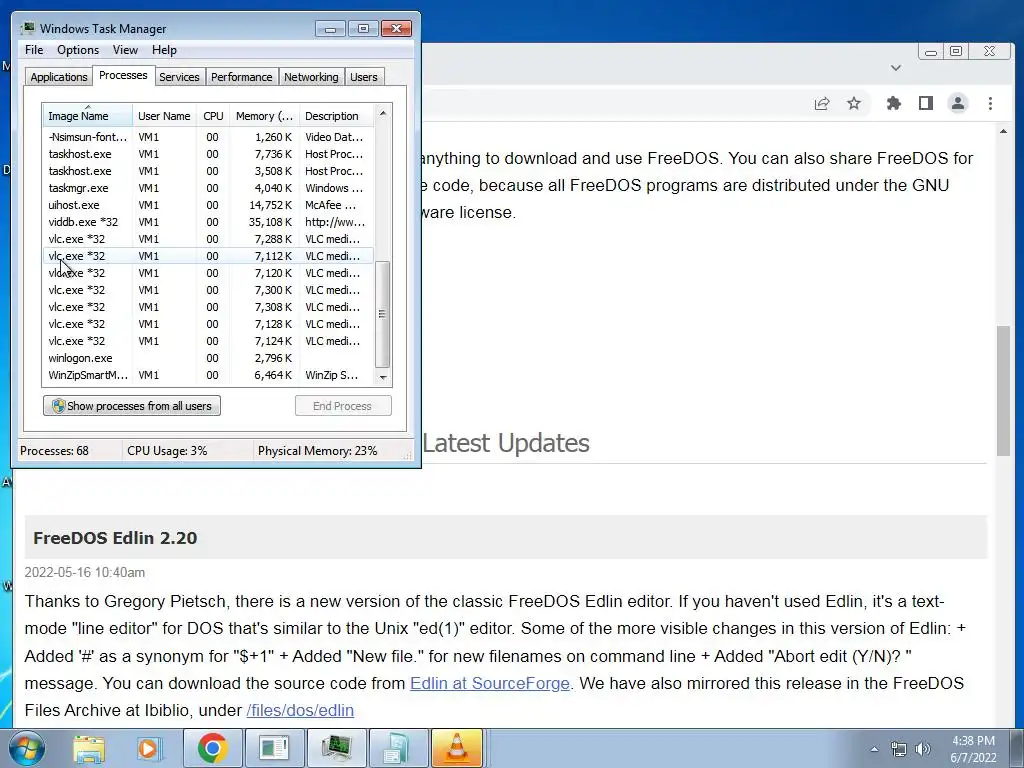This screenshot has width=1024, height=768.
Task: Switch to the Services tab
Action: [179, 77]
